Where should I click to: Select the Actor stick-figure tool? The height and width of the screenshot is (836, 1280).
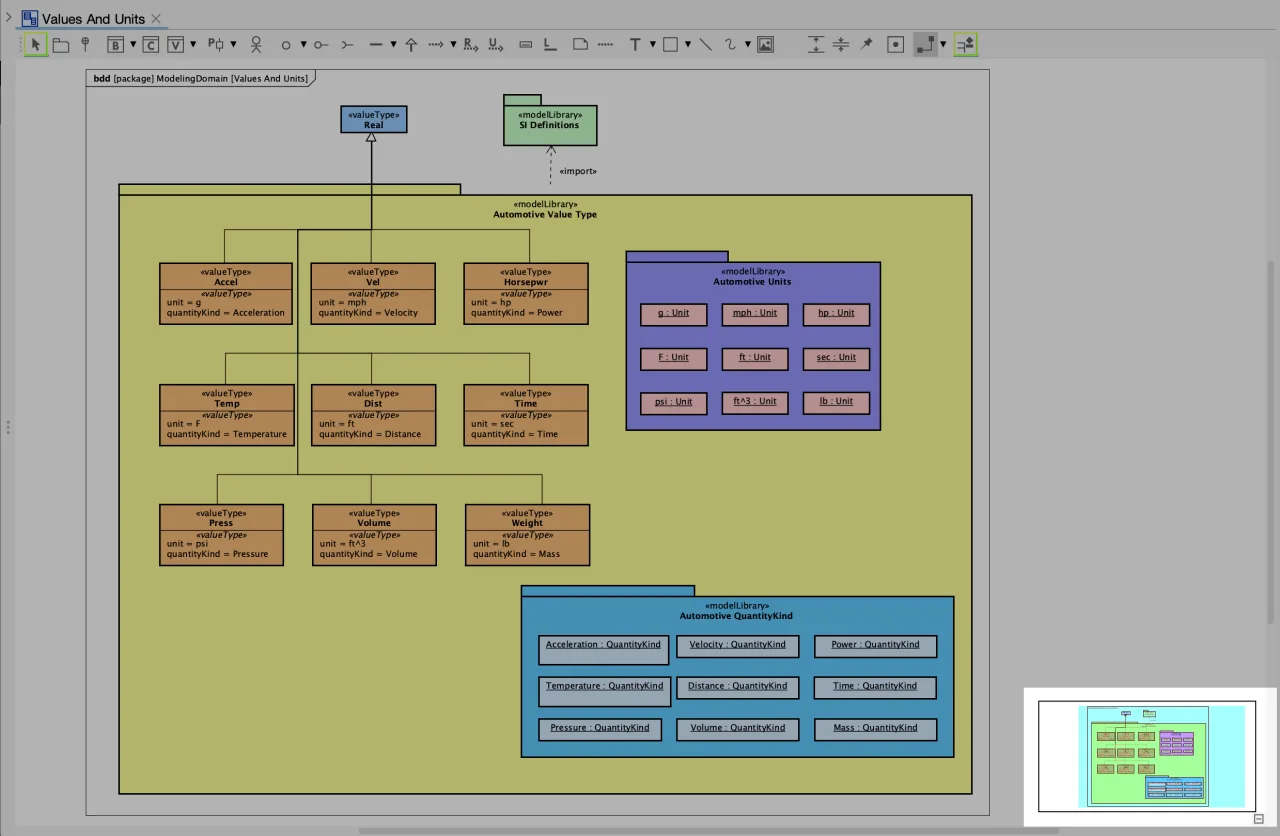click(x=256, y=45)
